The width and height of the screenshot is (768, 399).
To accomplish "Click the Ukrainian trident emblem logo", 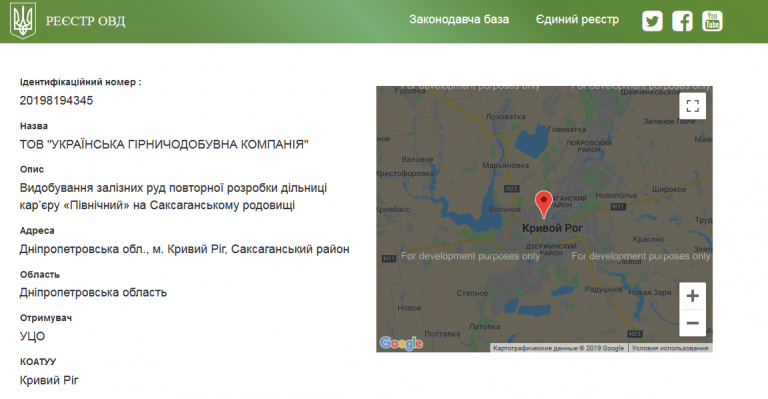I will pyautogui.click(x=23, y=21).
